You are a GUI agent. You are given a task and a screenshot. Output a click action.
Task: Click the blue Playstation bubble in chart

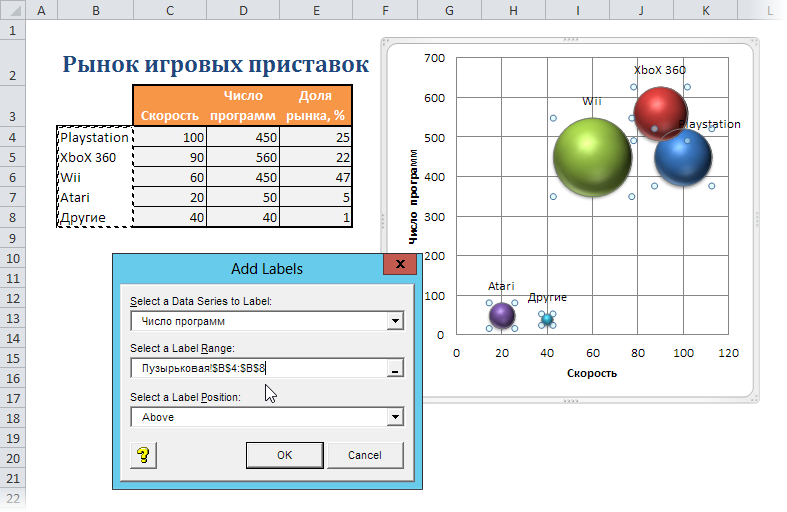(685, 158)
